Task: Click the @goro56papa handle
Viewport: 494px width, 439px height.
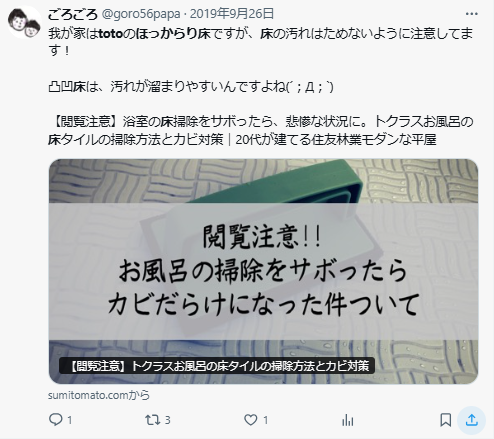Action: point(141,14)
